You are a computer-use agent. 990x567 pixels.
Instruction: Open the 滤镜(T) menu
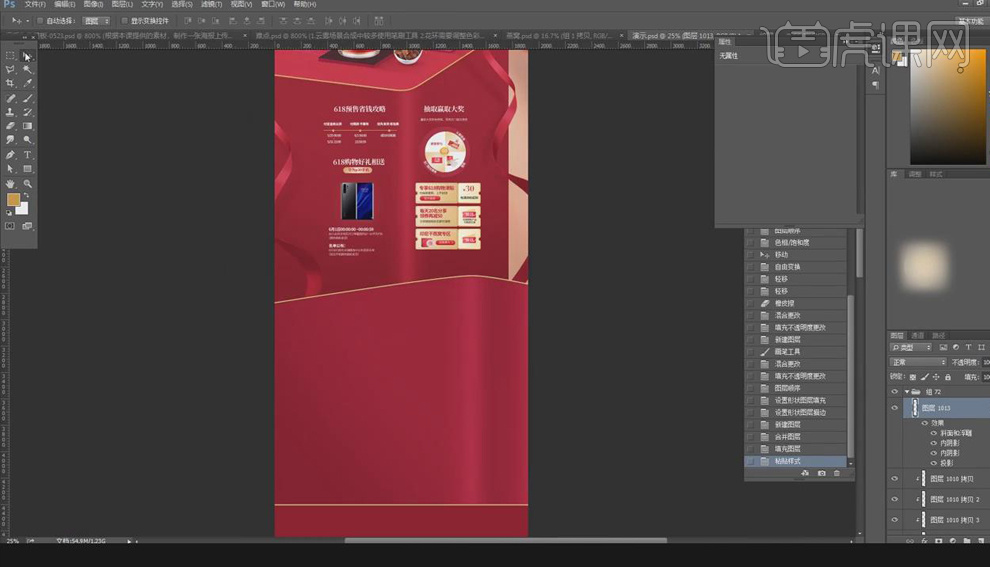[x=211, y=4]
